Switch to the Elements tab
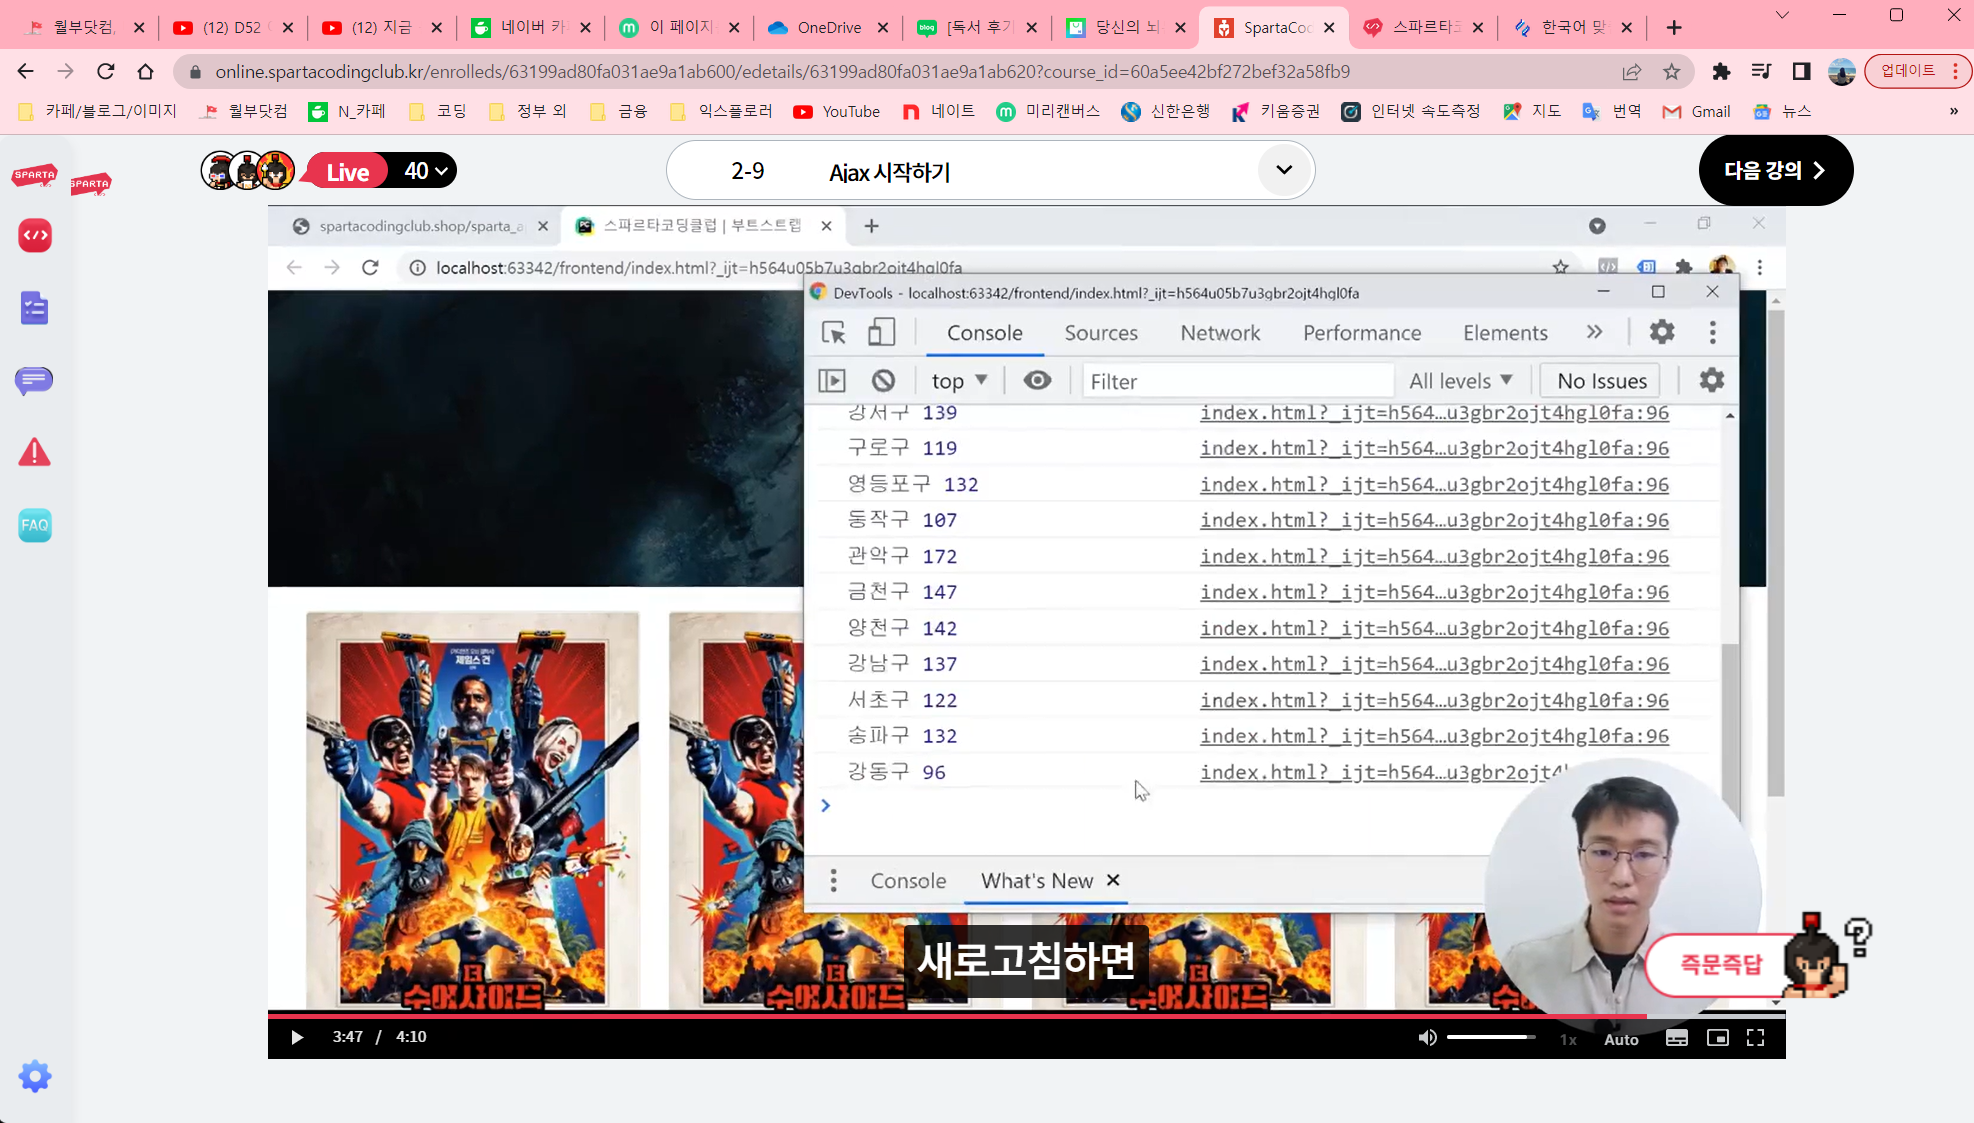The image size is (1974, 1123). coord(1505,333)
